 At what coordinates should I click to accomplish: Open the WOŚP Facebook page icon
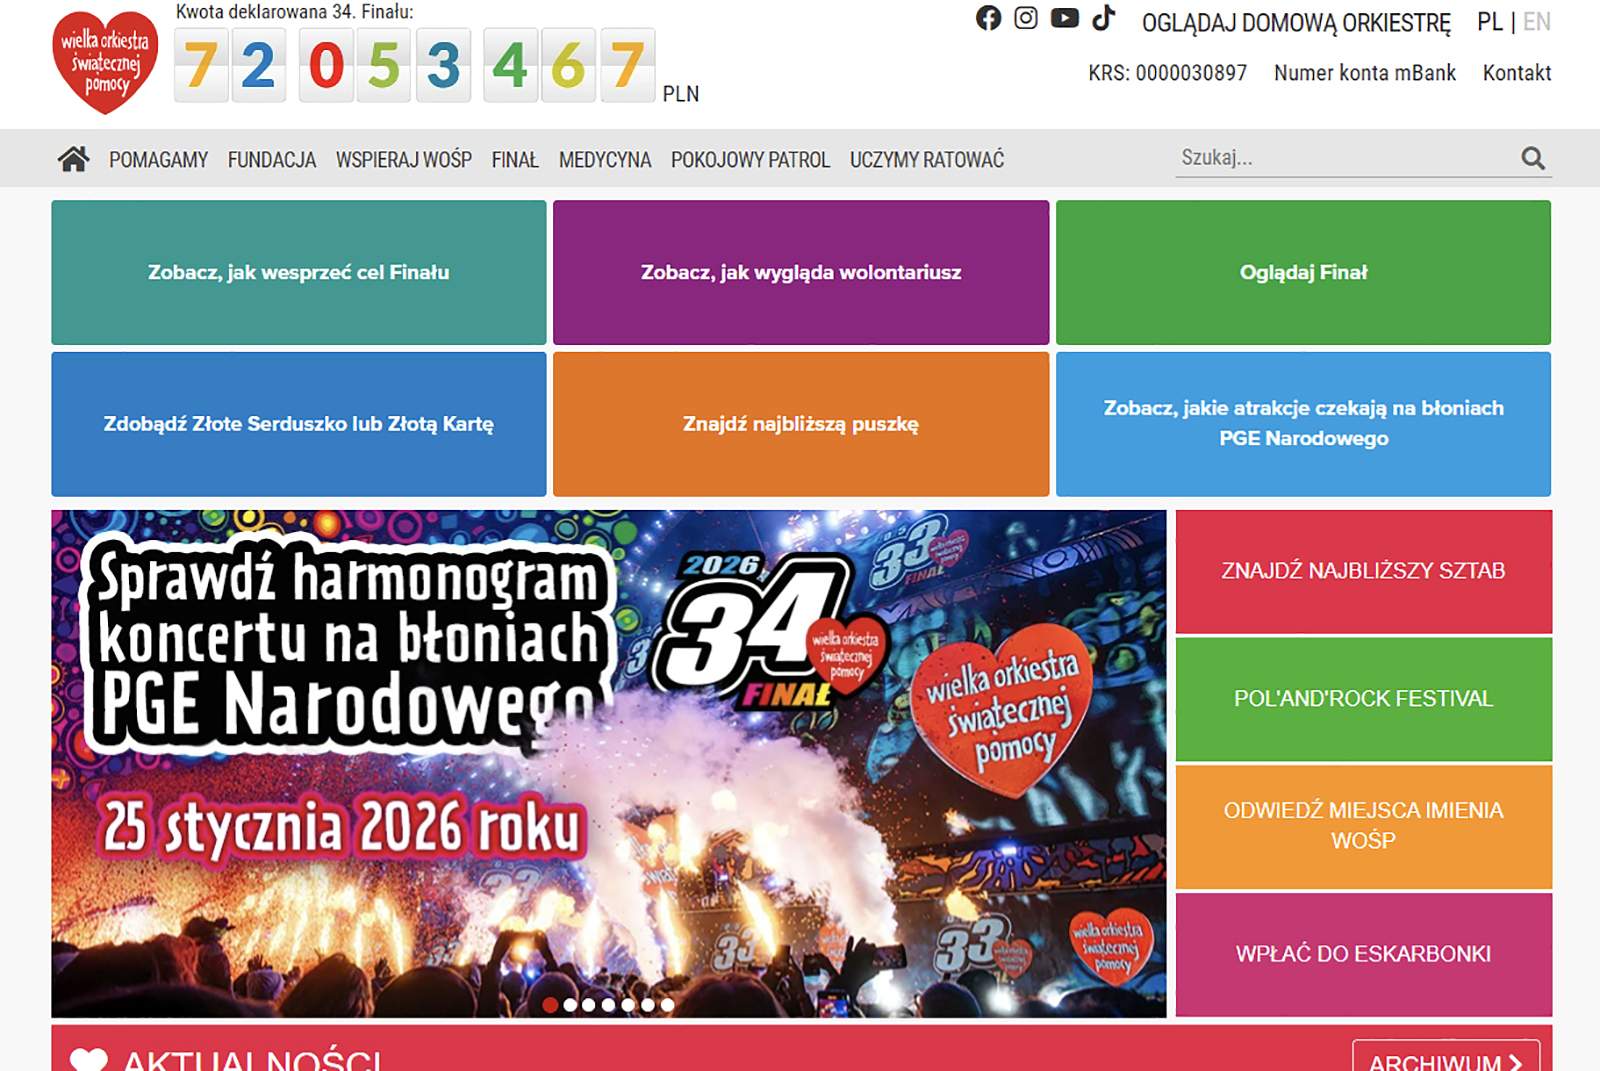988,18
